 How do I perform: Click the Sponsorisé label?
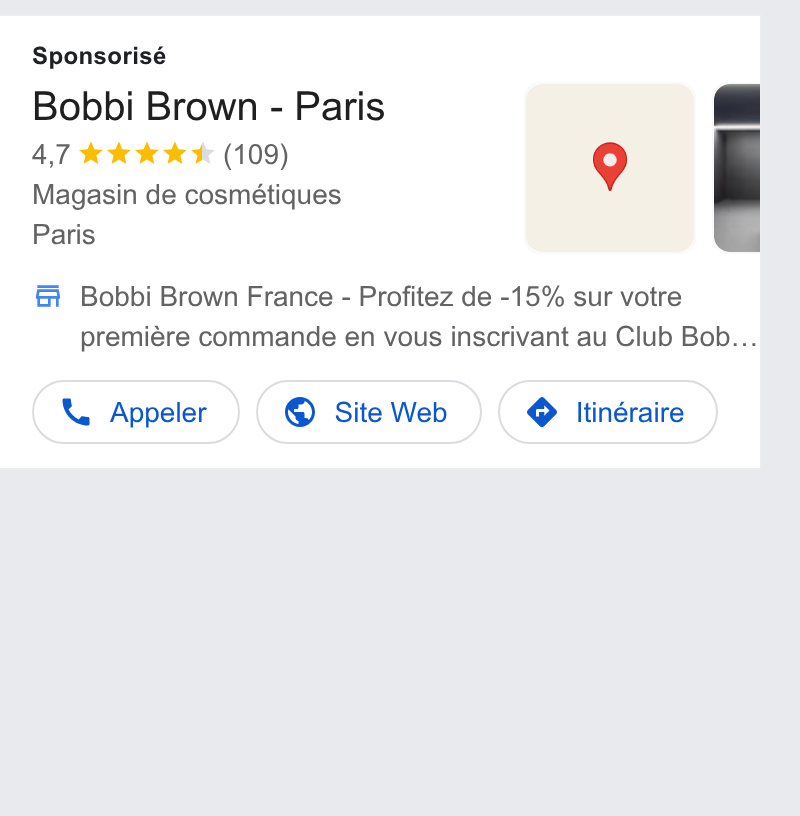pos(99,56)
